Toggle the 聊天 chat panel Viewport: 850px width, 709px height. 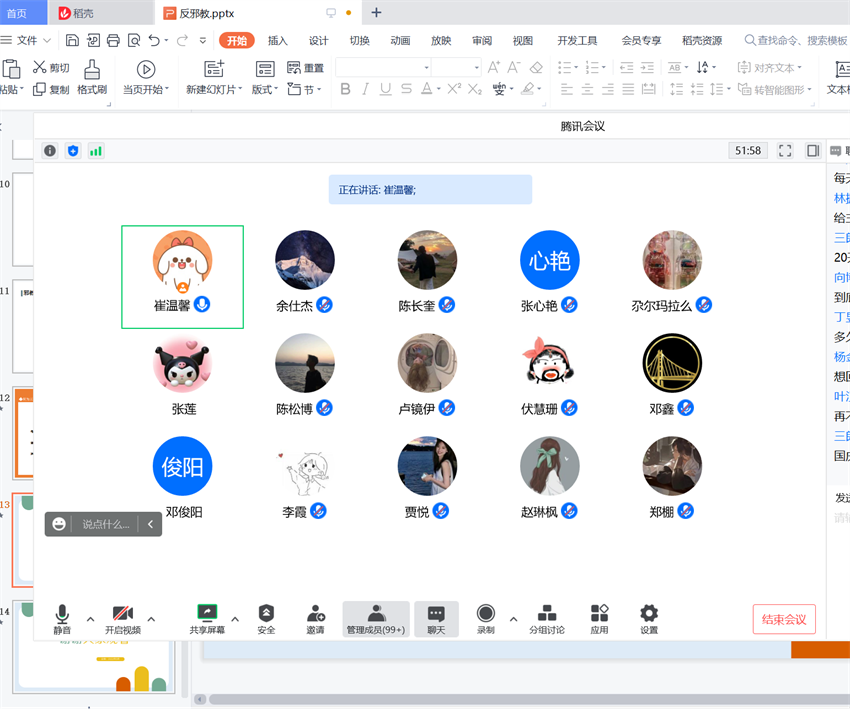[436, 619]
